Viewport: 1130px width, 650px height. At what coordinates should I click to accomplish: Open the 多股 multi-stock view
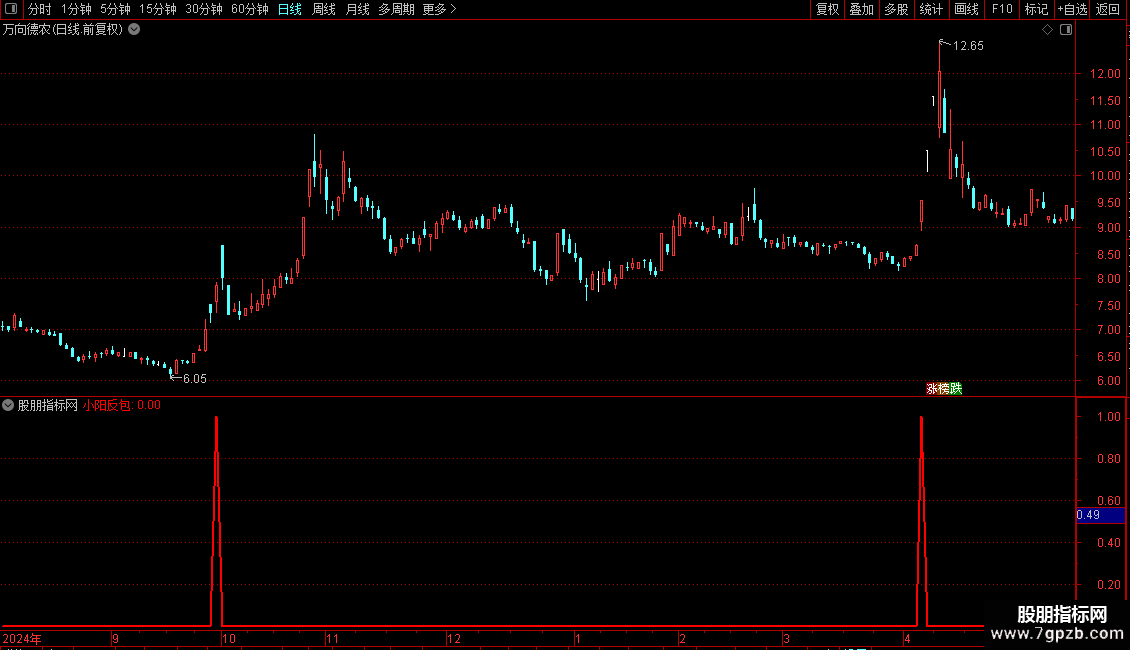pos(897,9)
